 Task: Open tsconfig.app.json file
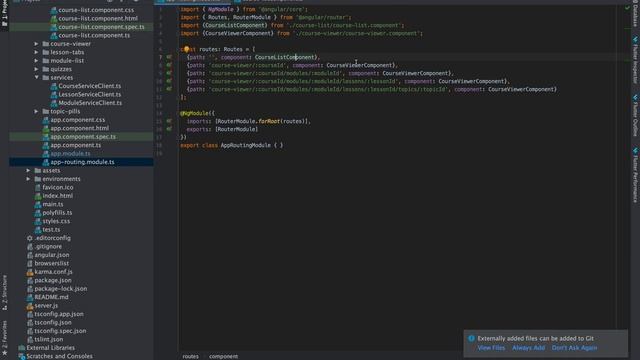point(59,314)
